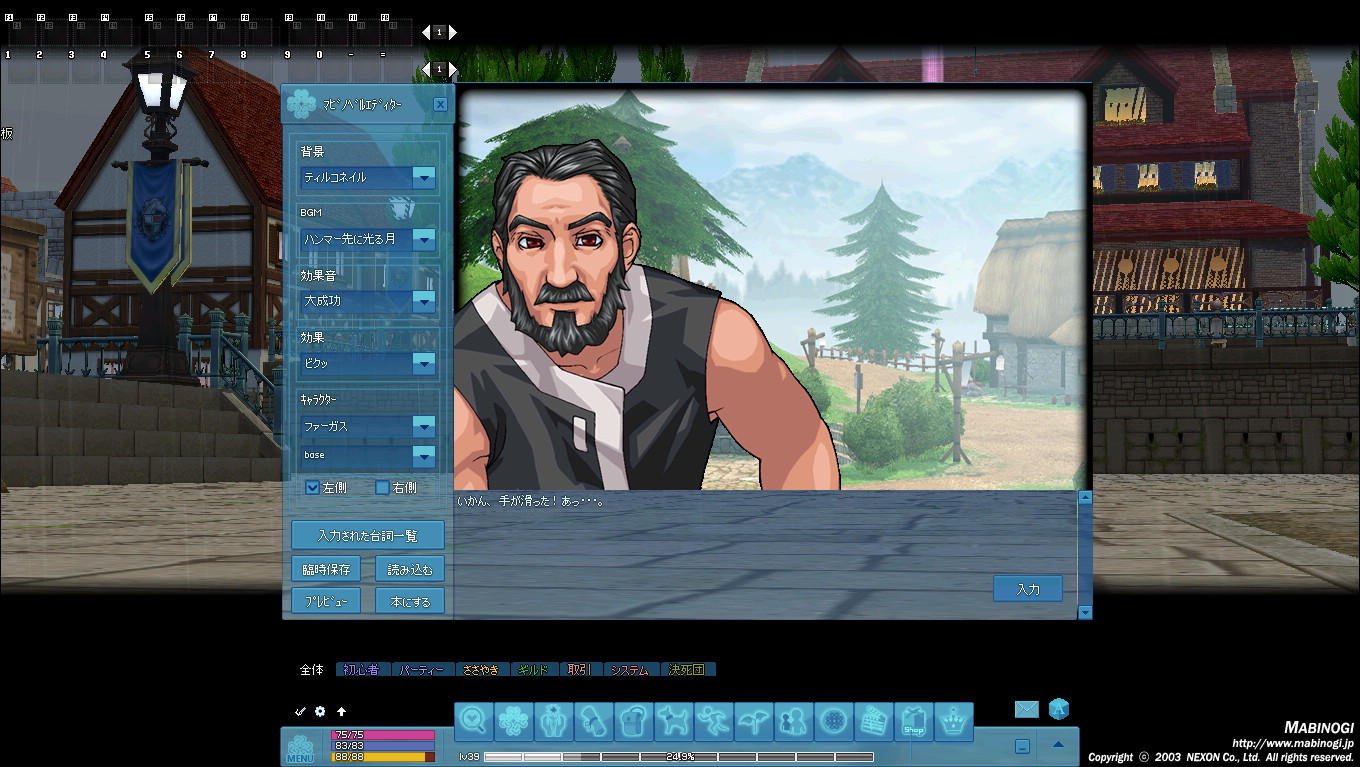The image size is (1360, 767).
Task: Uncheck the 左側 (left side) checkbox
Action: pyautogui.click(x=312, y=488)
